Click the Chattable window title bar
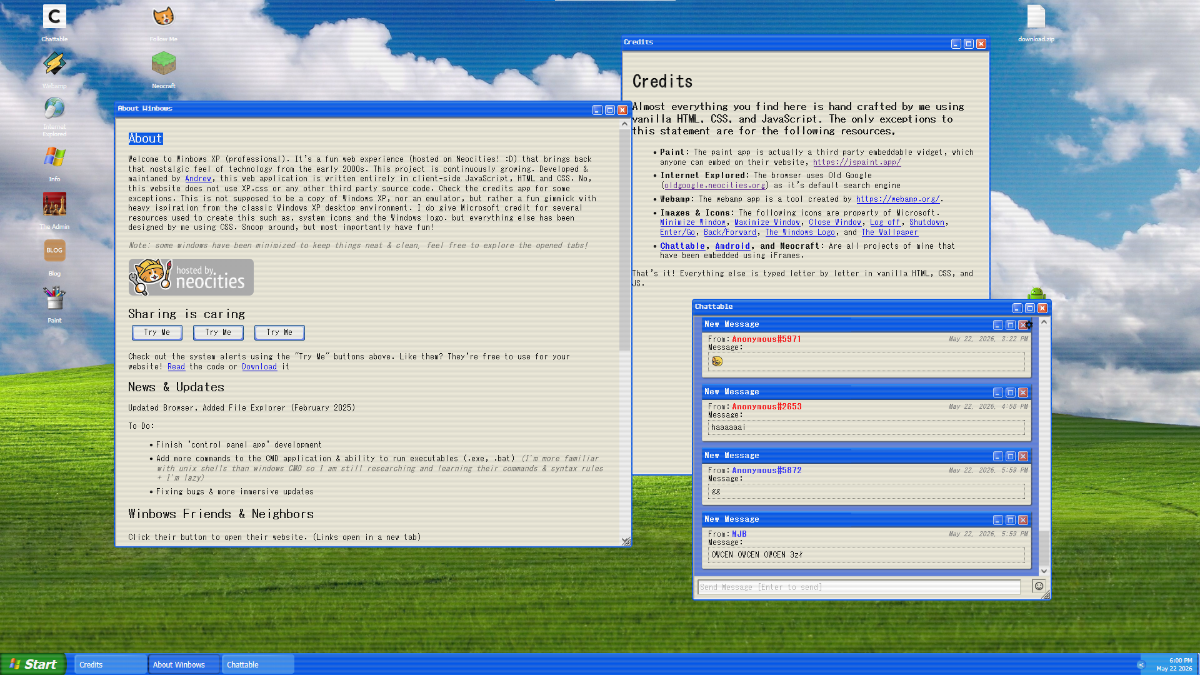 (x=870, y=308)
